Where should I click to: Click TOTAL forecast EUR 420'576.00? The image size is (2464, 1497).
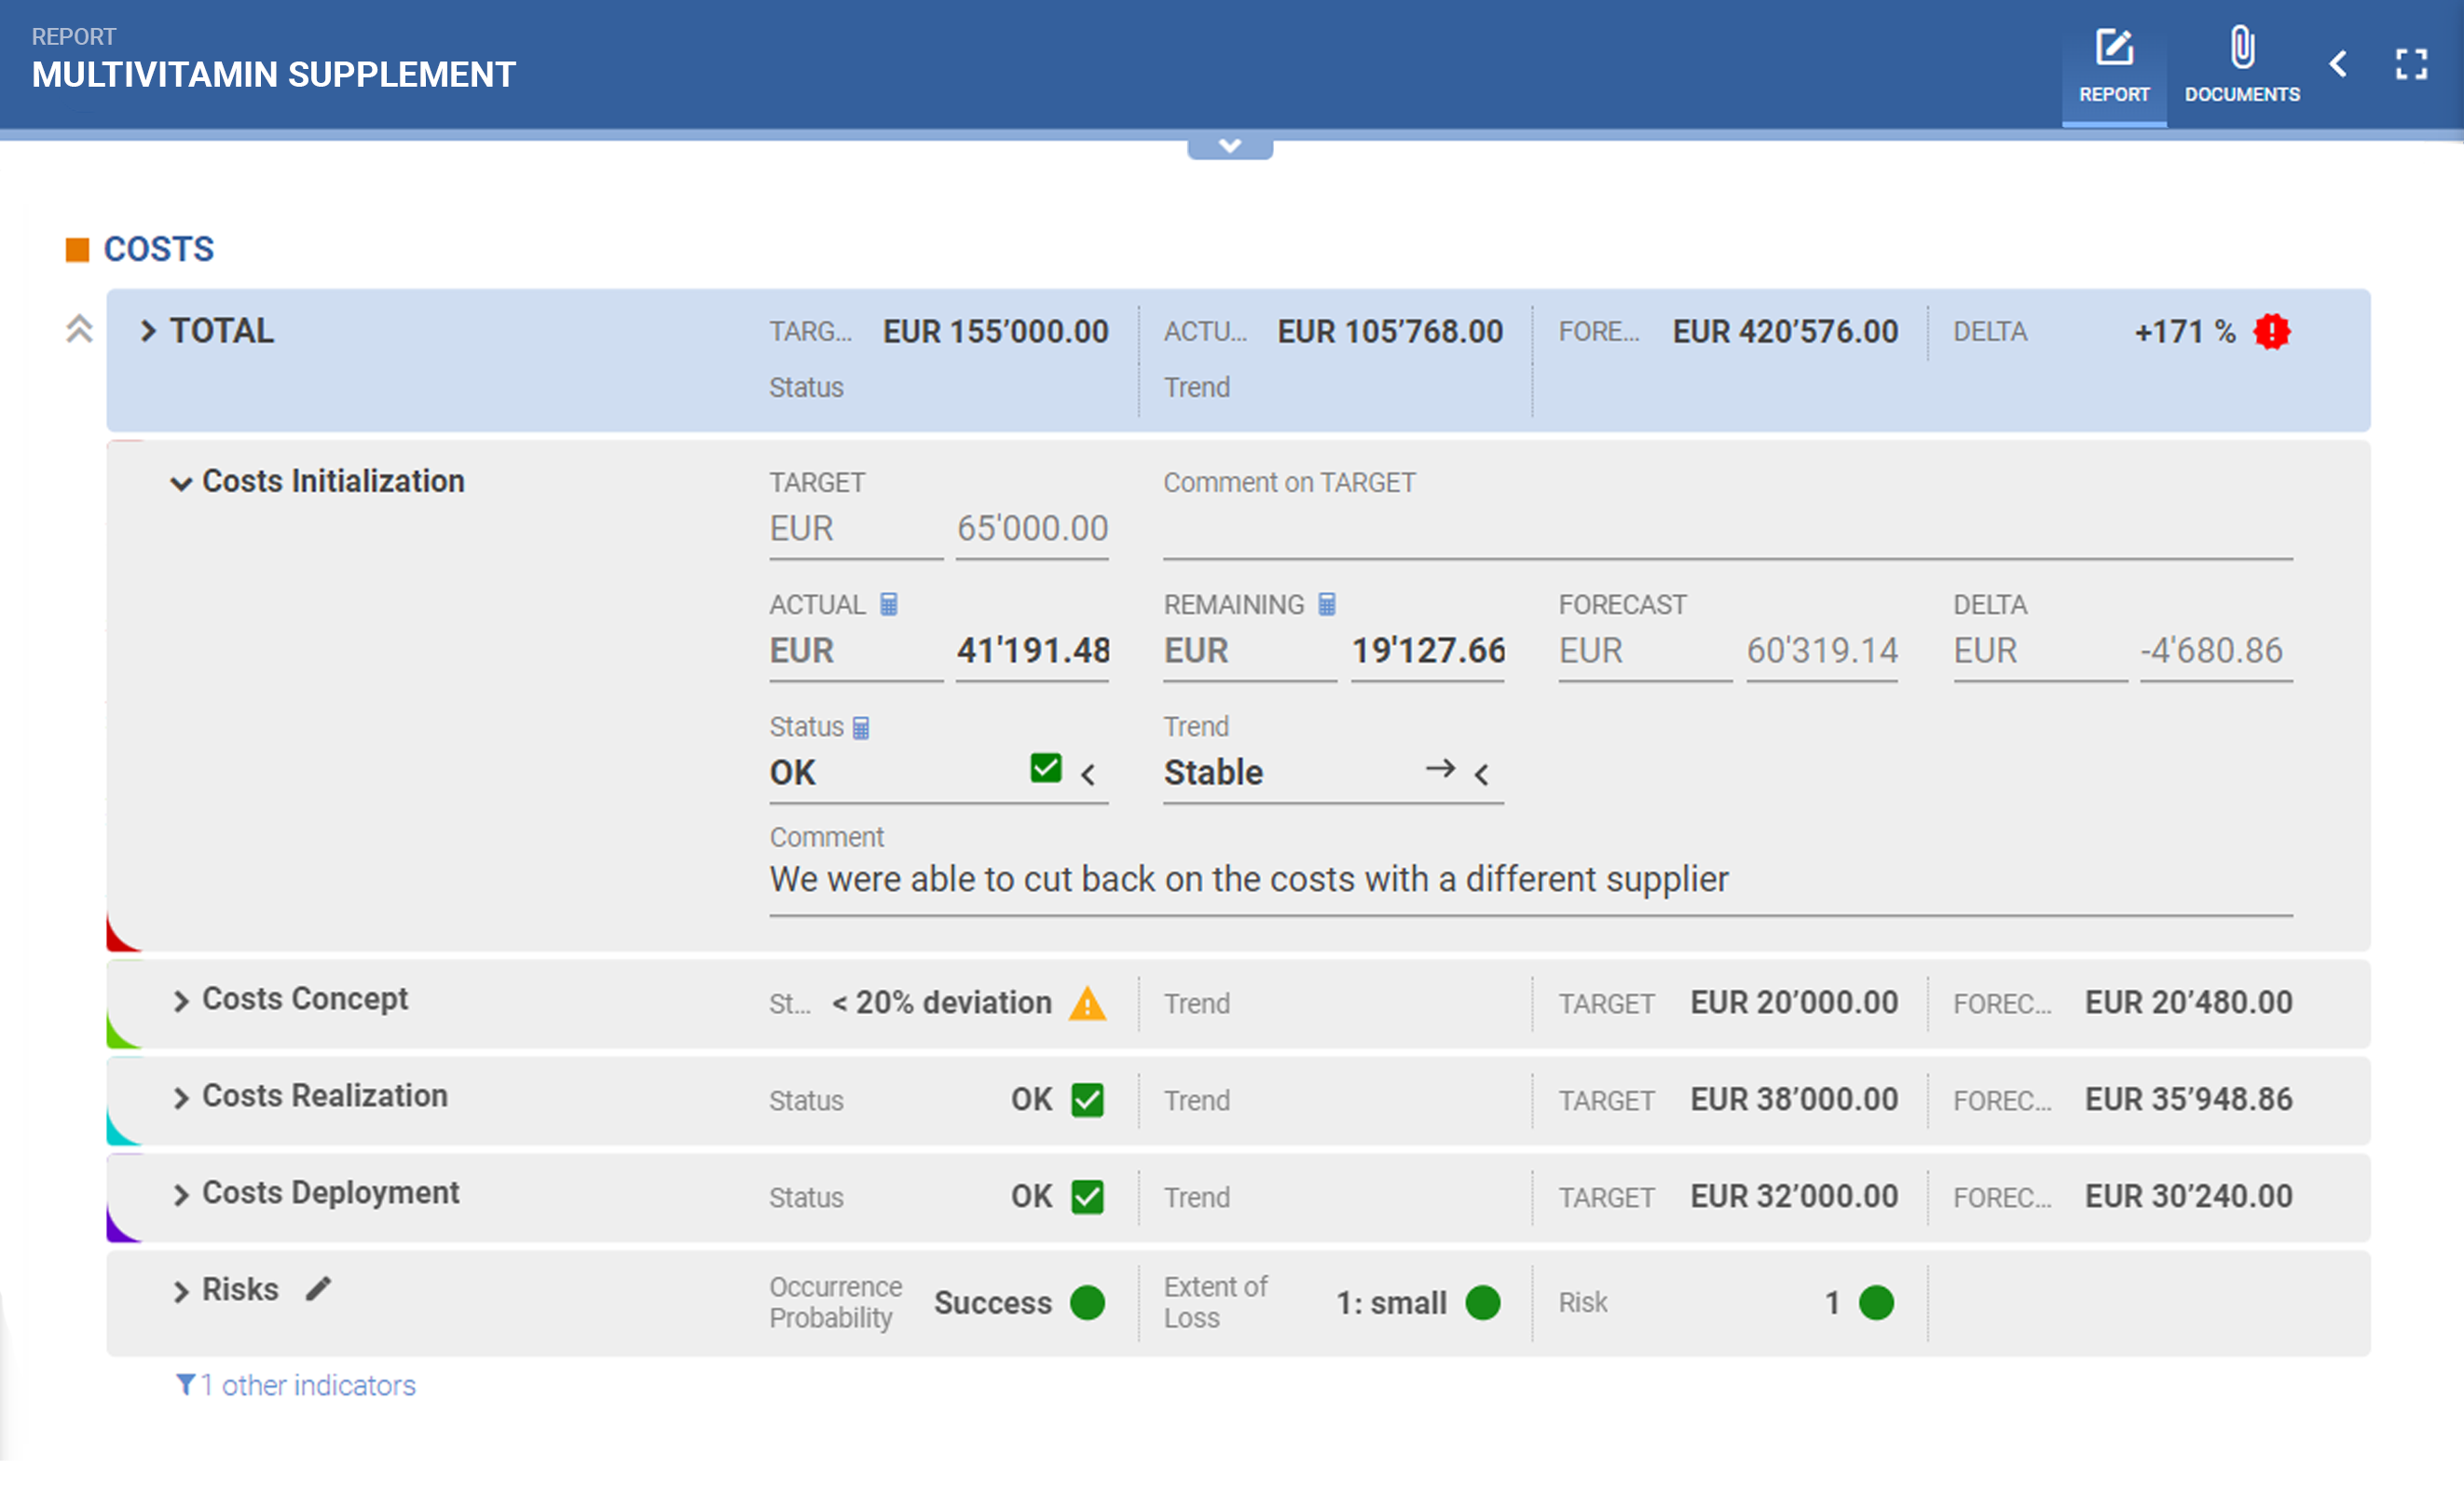click(1785, 332)
